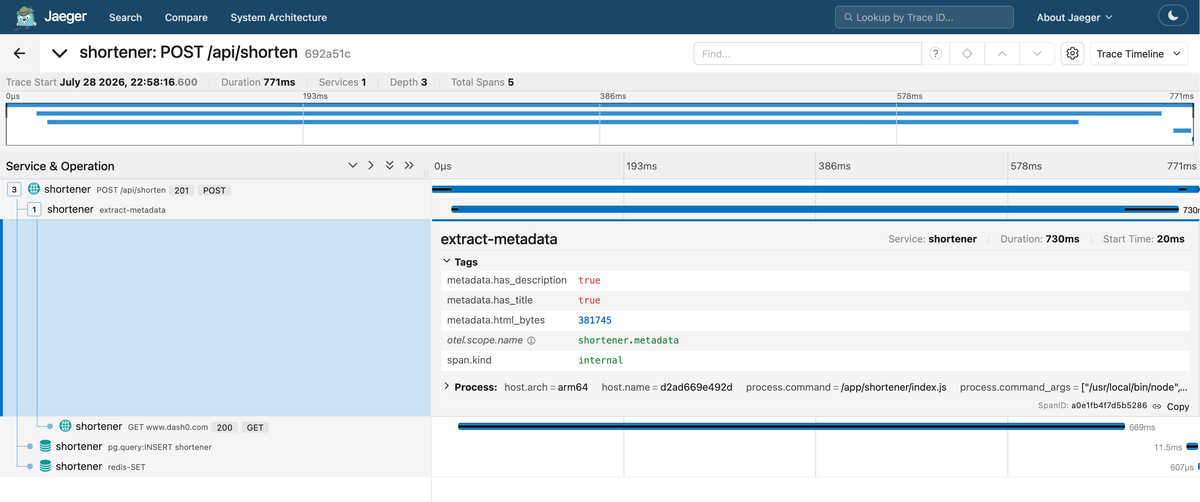
Task: Collapse the Tags section
Action: point(461,262)
